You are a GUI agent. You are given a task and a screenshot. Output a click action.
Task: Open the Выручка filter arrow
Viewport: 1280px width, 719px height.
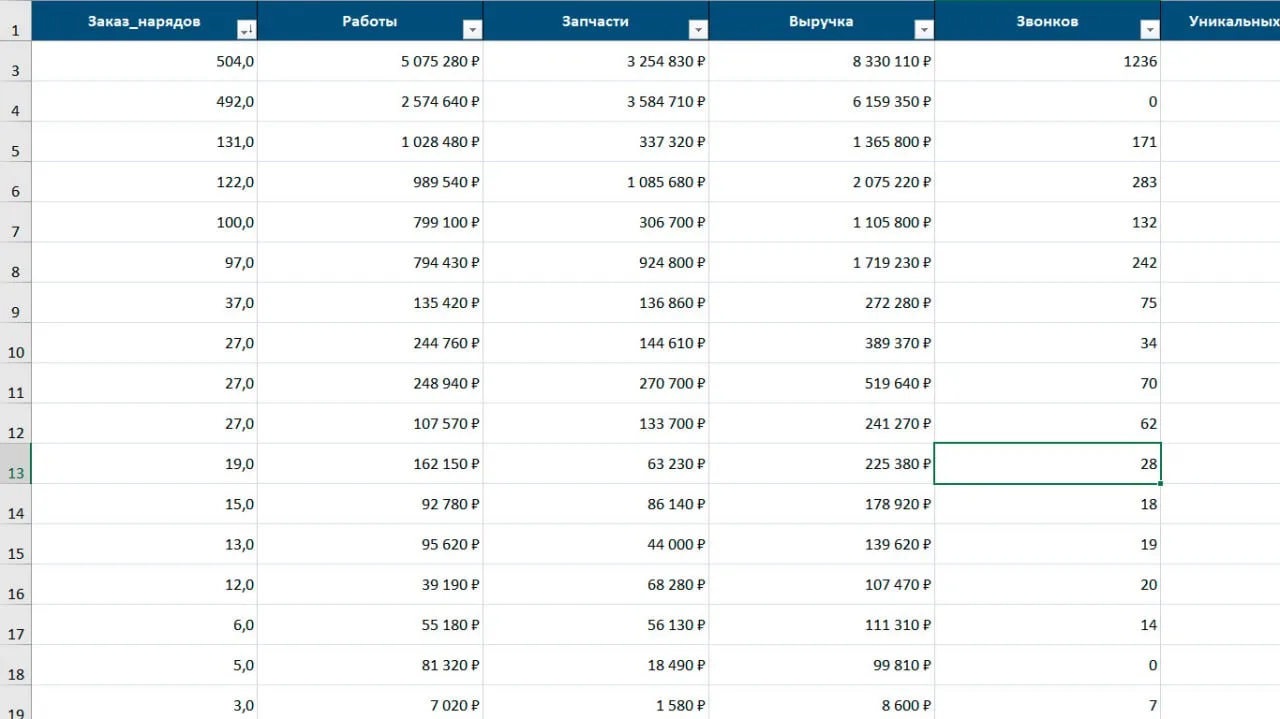click(924, 30)
